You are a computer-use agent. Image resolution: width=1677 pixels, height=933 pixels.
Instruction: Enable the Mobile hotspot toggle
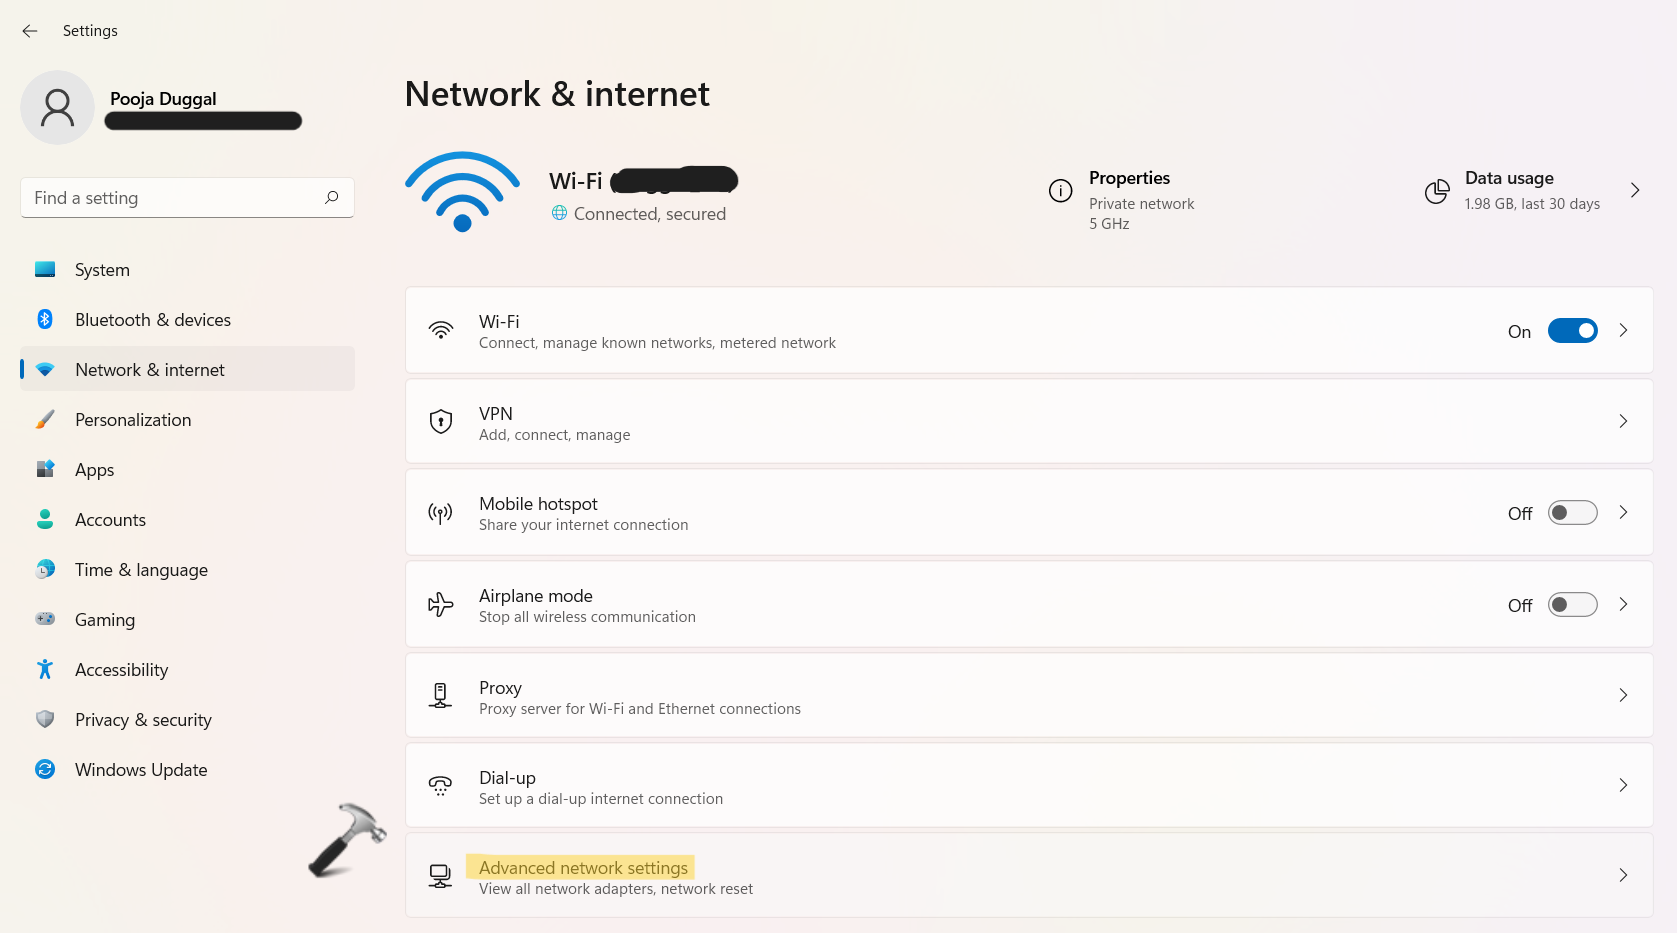tap(1572, 513)
